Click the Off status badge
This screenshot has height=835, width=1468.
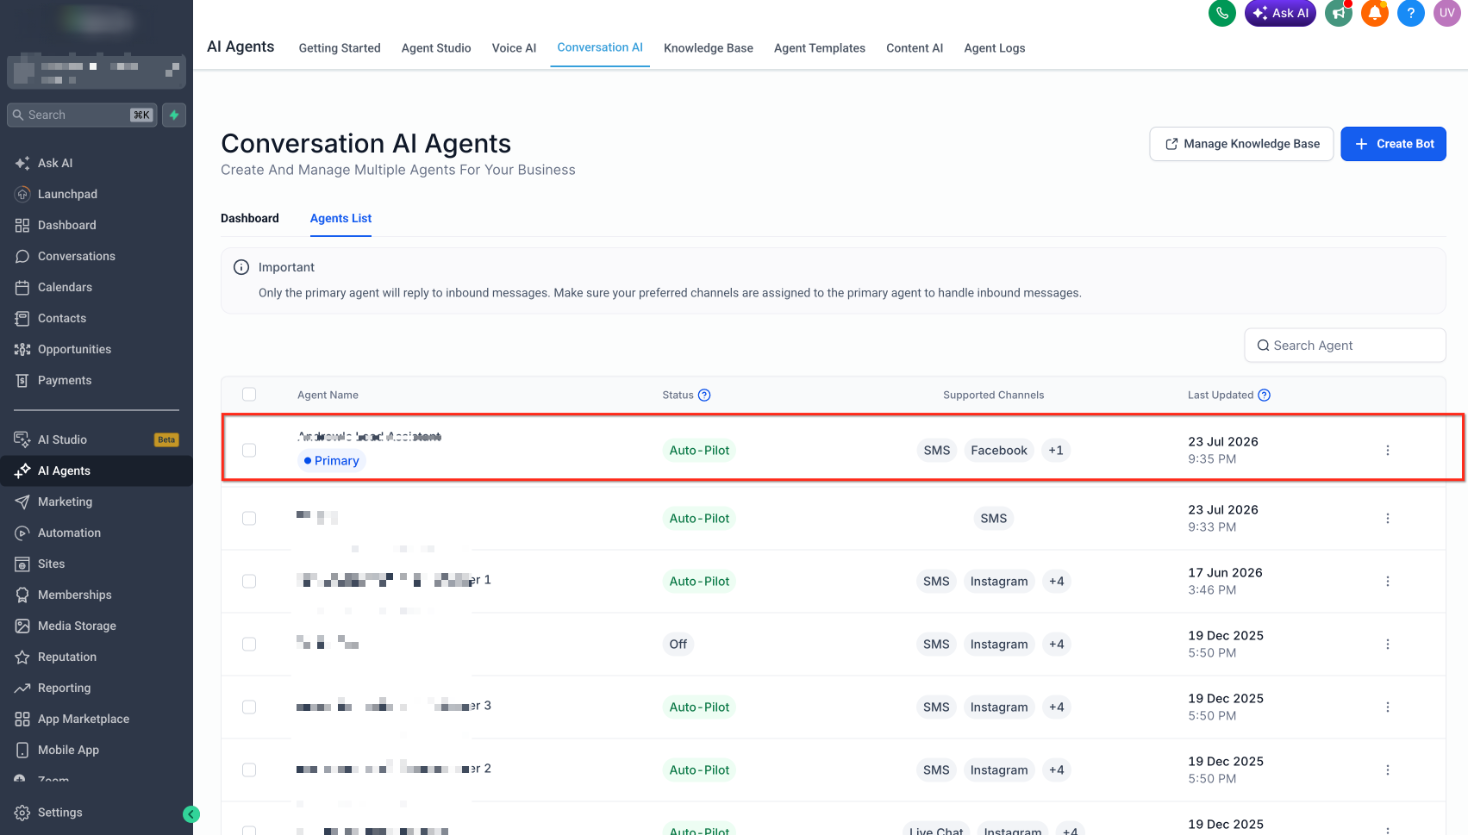pos(678,644)
